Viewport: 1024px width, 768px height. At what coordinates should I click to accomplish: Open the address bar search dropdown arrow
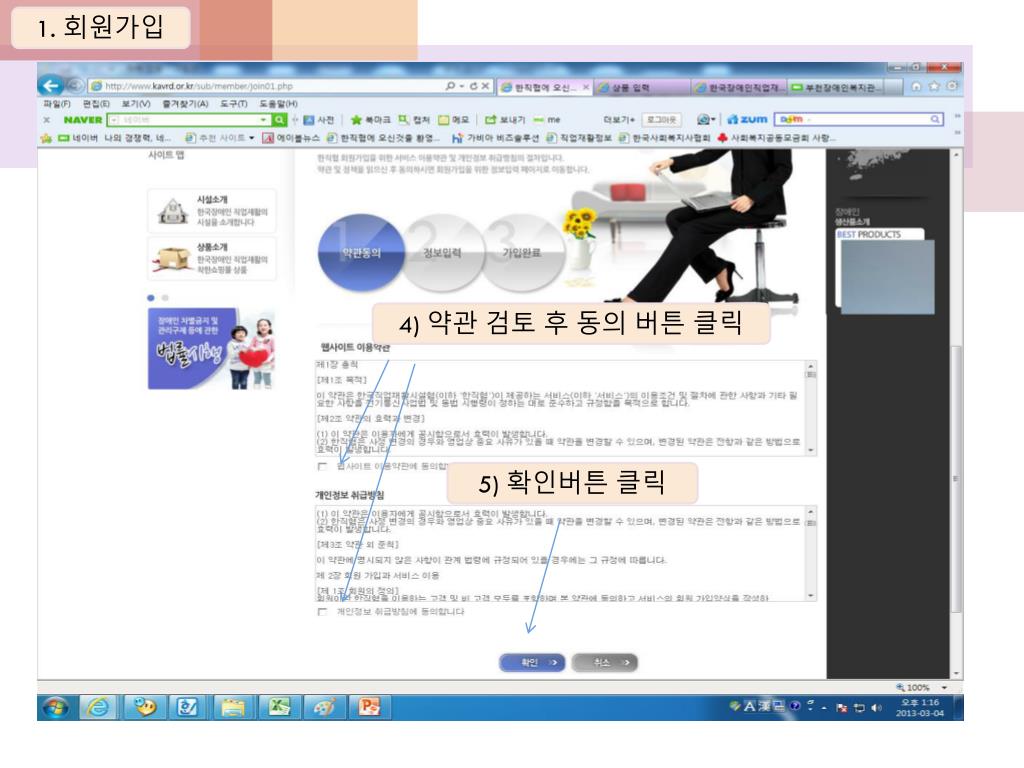pos(462,86)
